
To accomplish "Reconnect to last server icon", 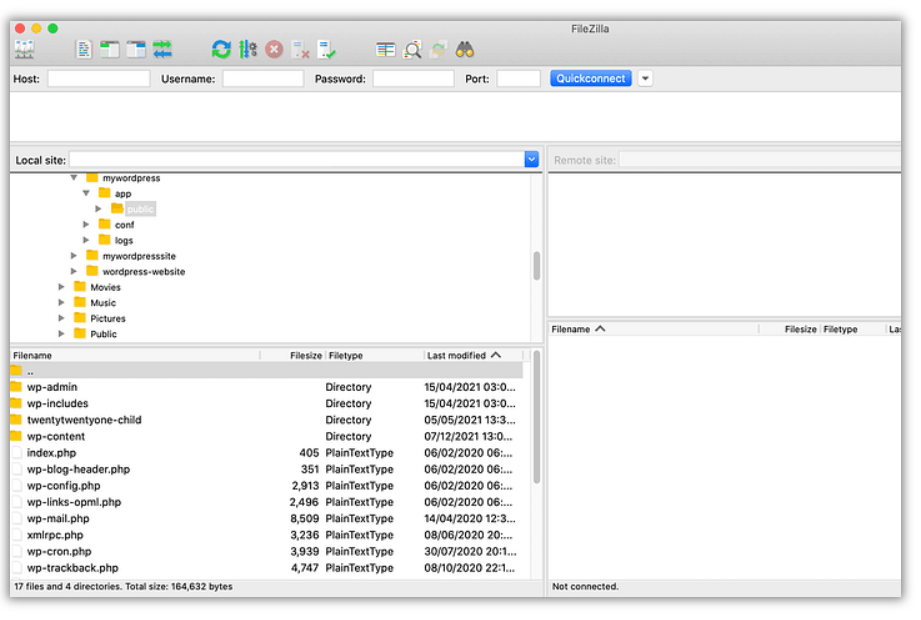I will (327, 49).
